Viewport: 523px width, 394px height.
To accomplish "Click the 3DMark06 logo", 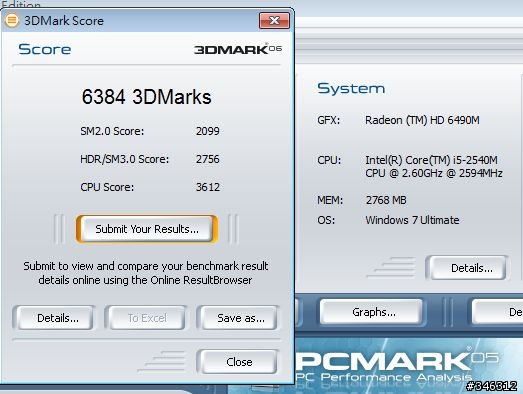I will coord(238,49).
